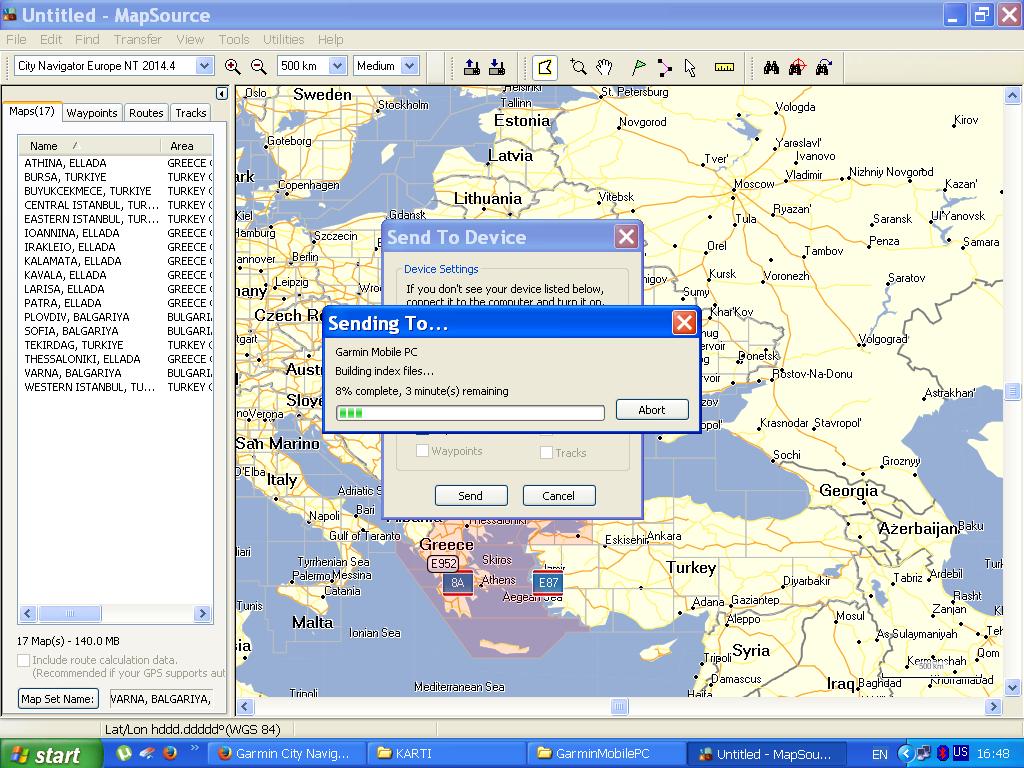The width and height of the screenshot is (1024, 768).
Task: Click the transfer progress bar
Action: coord(470,412)
